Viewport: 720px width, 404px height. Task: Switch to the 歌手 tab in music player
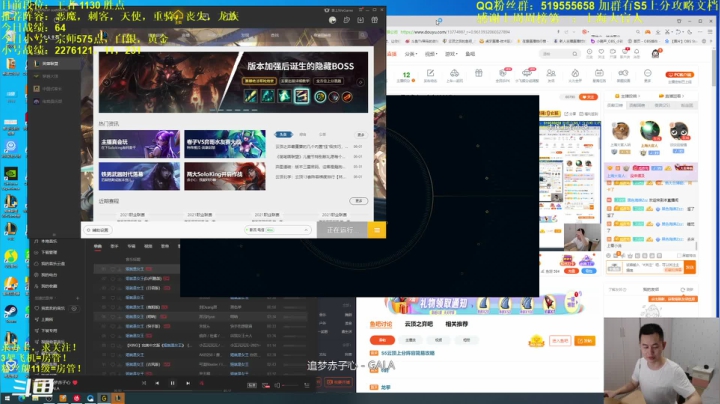pyautogui.click(x=114, y=247)
